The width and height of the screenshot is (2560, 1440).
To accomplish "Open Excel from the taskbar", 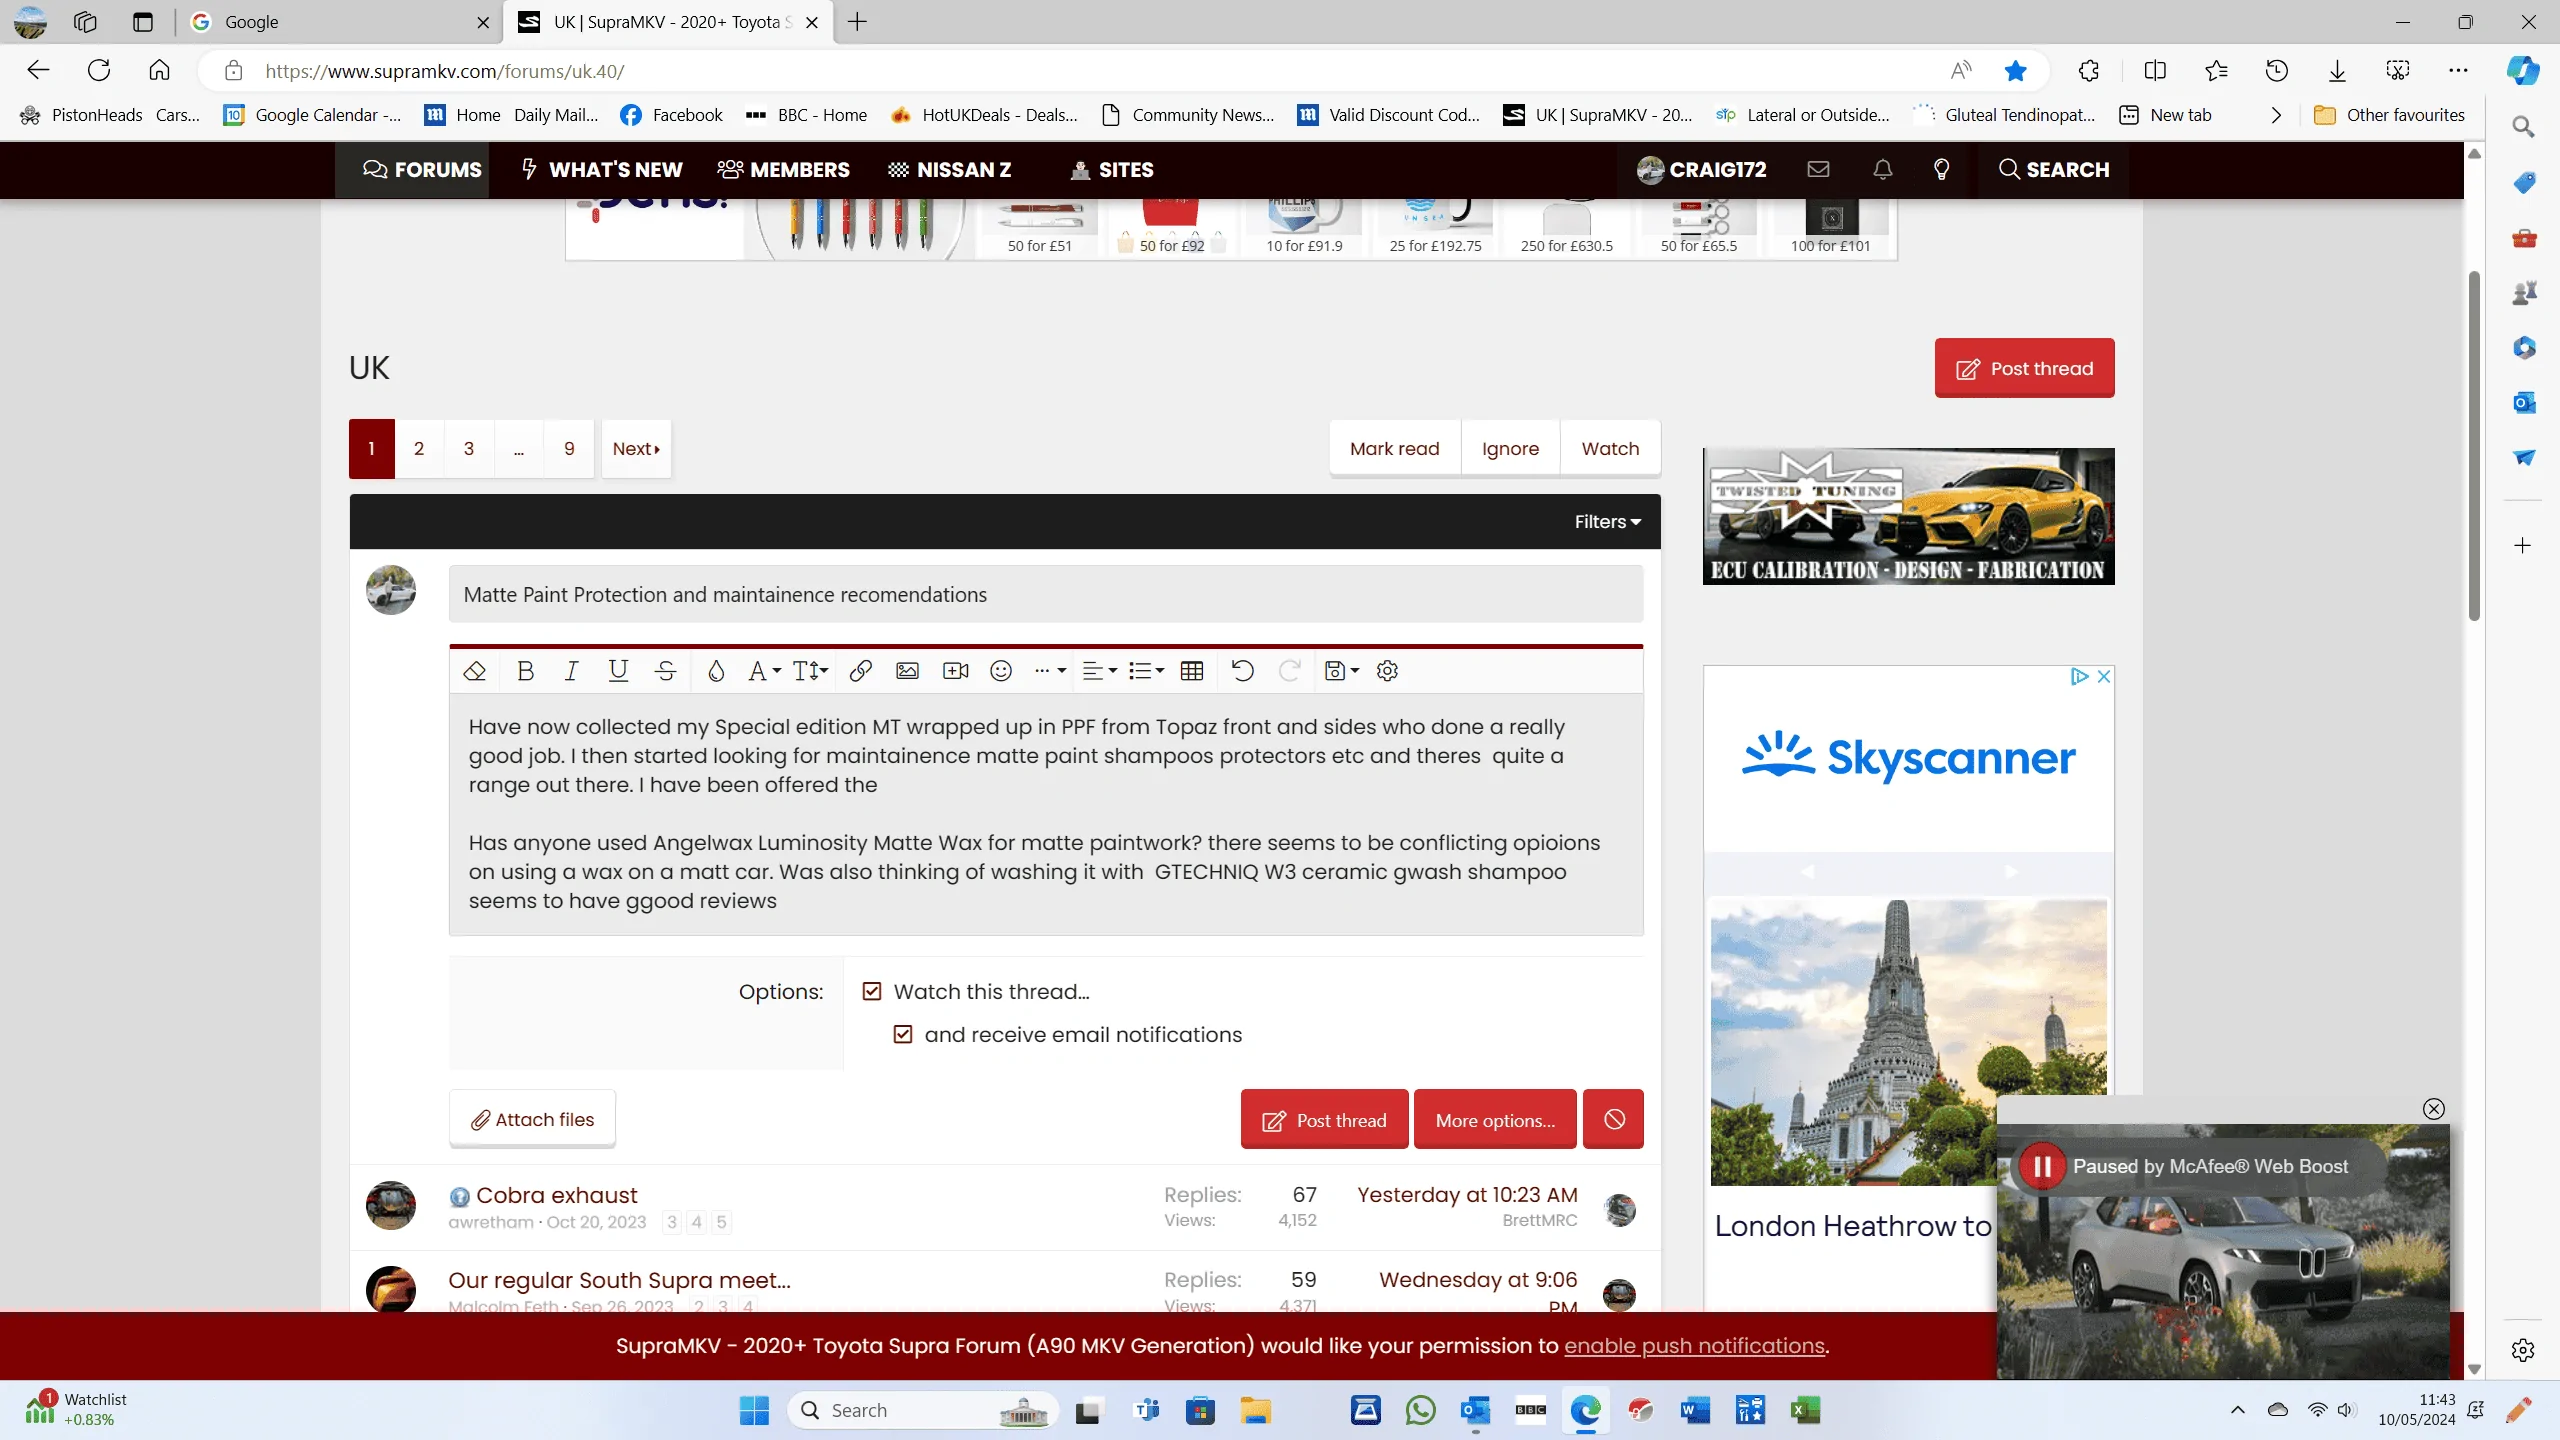I will click(x=1805, y=1410).
